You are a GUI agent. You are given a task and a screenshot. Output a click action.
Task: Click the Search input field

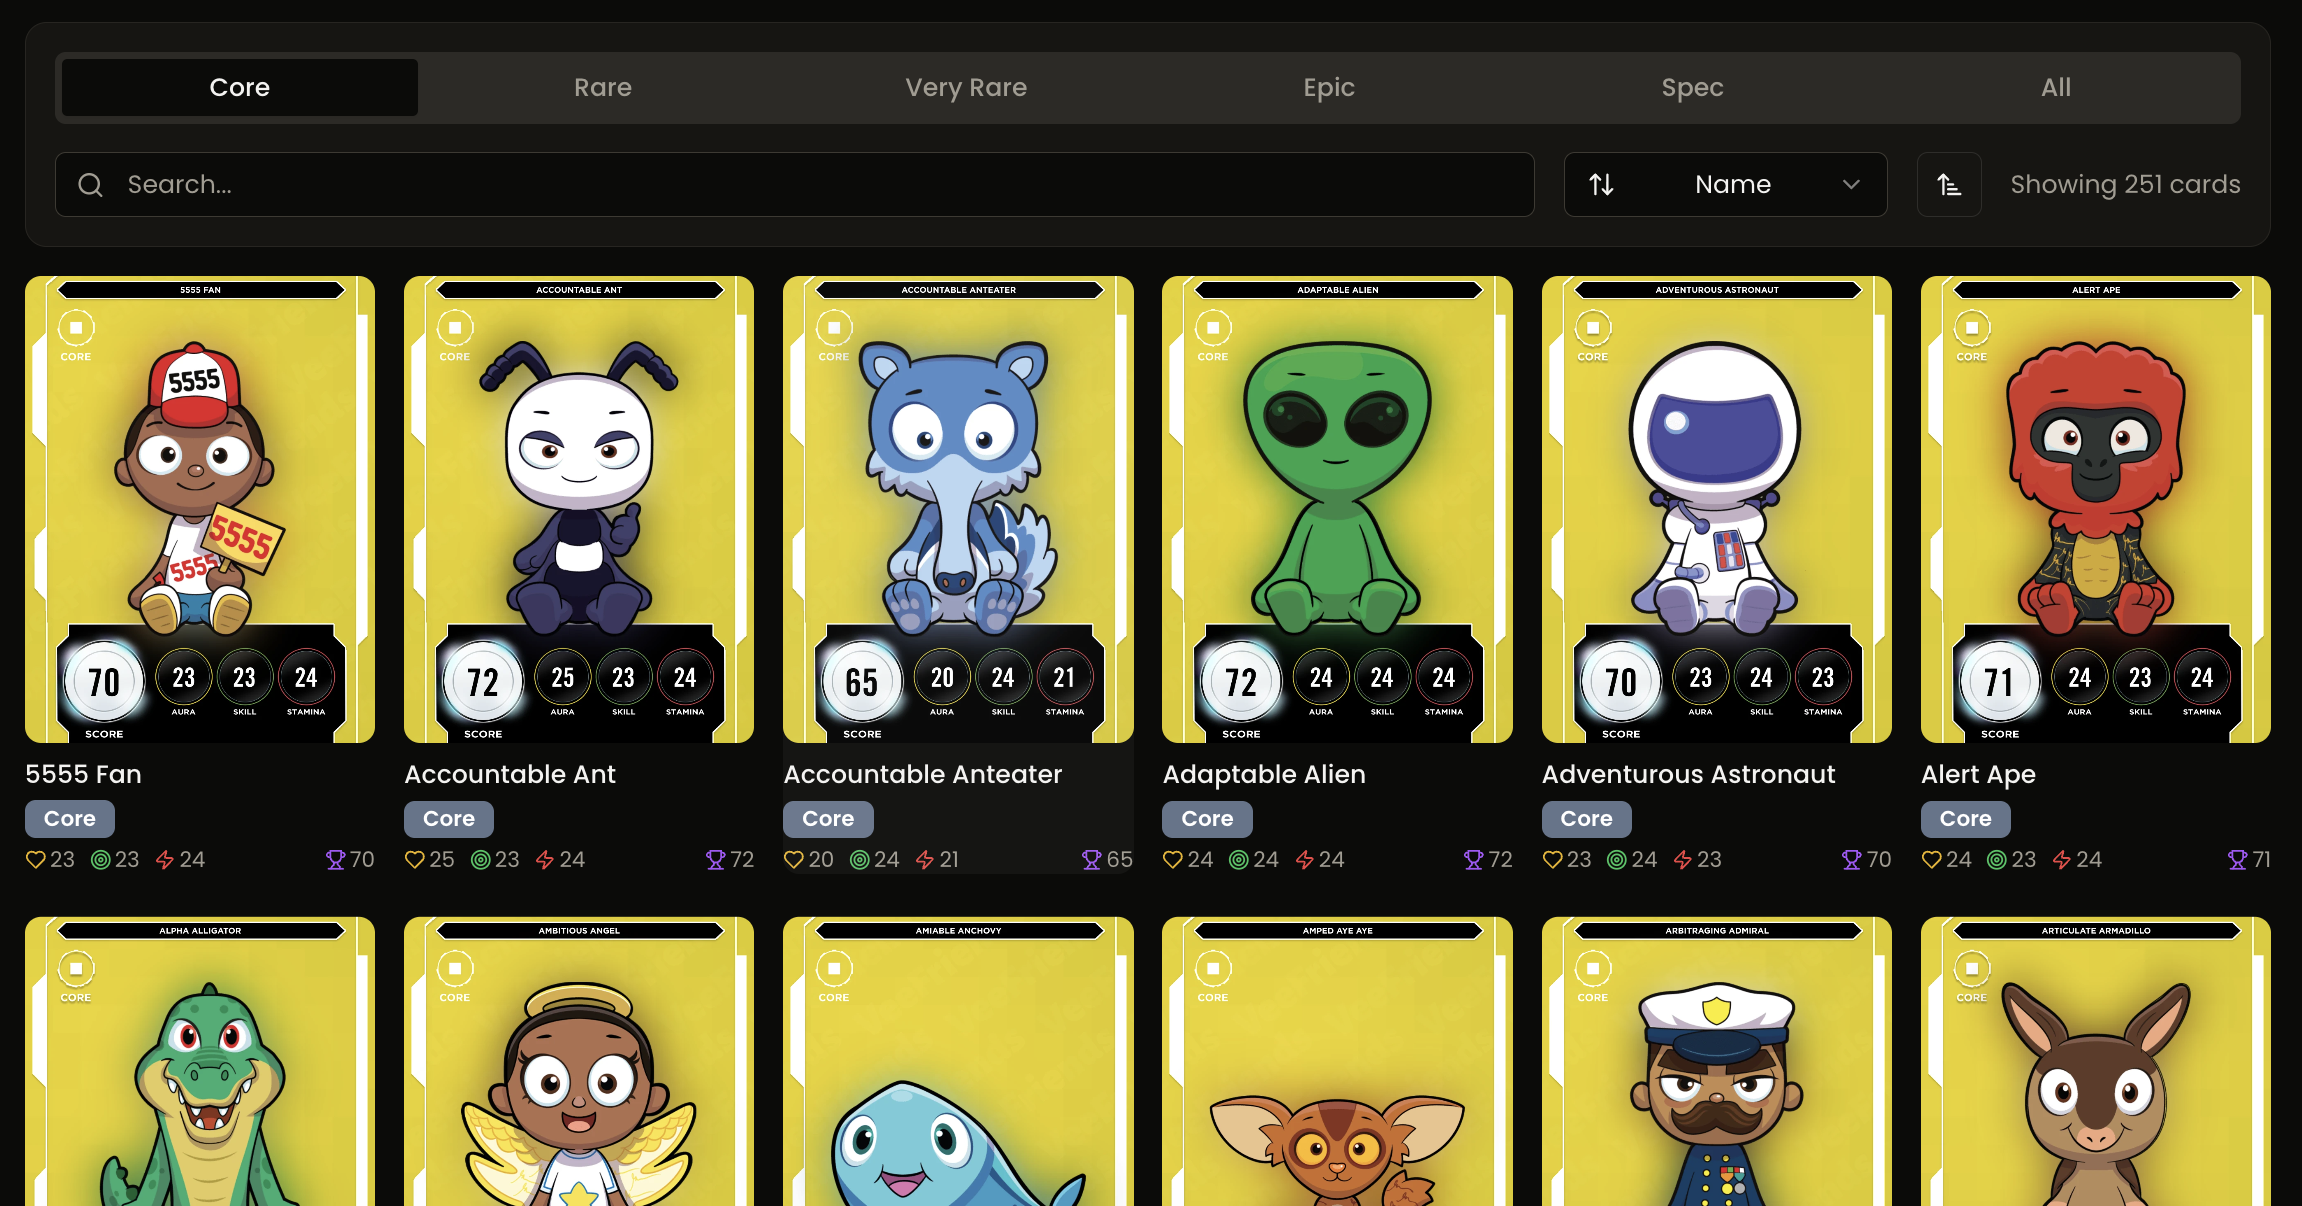[795, 184]
